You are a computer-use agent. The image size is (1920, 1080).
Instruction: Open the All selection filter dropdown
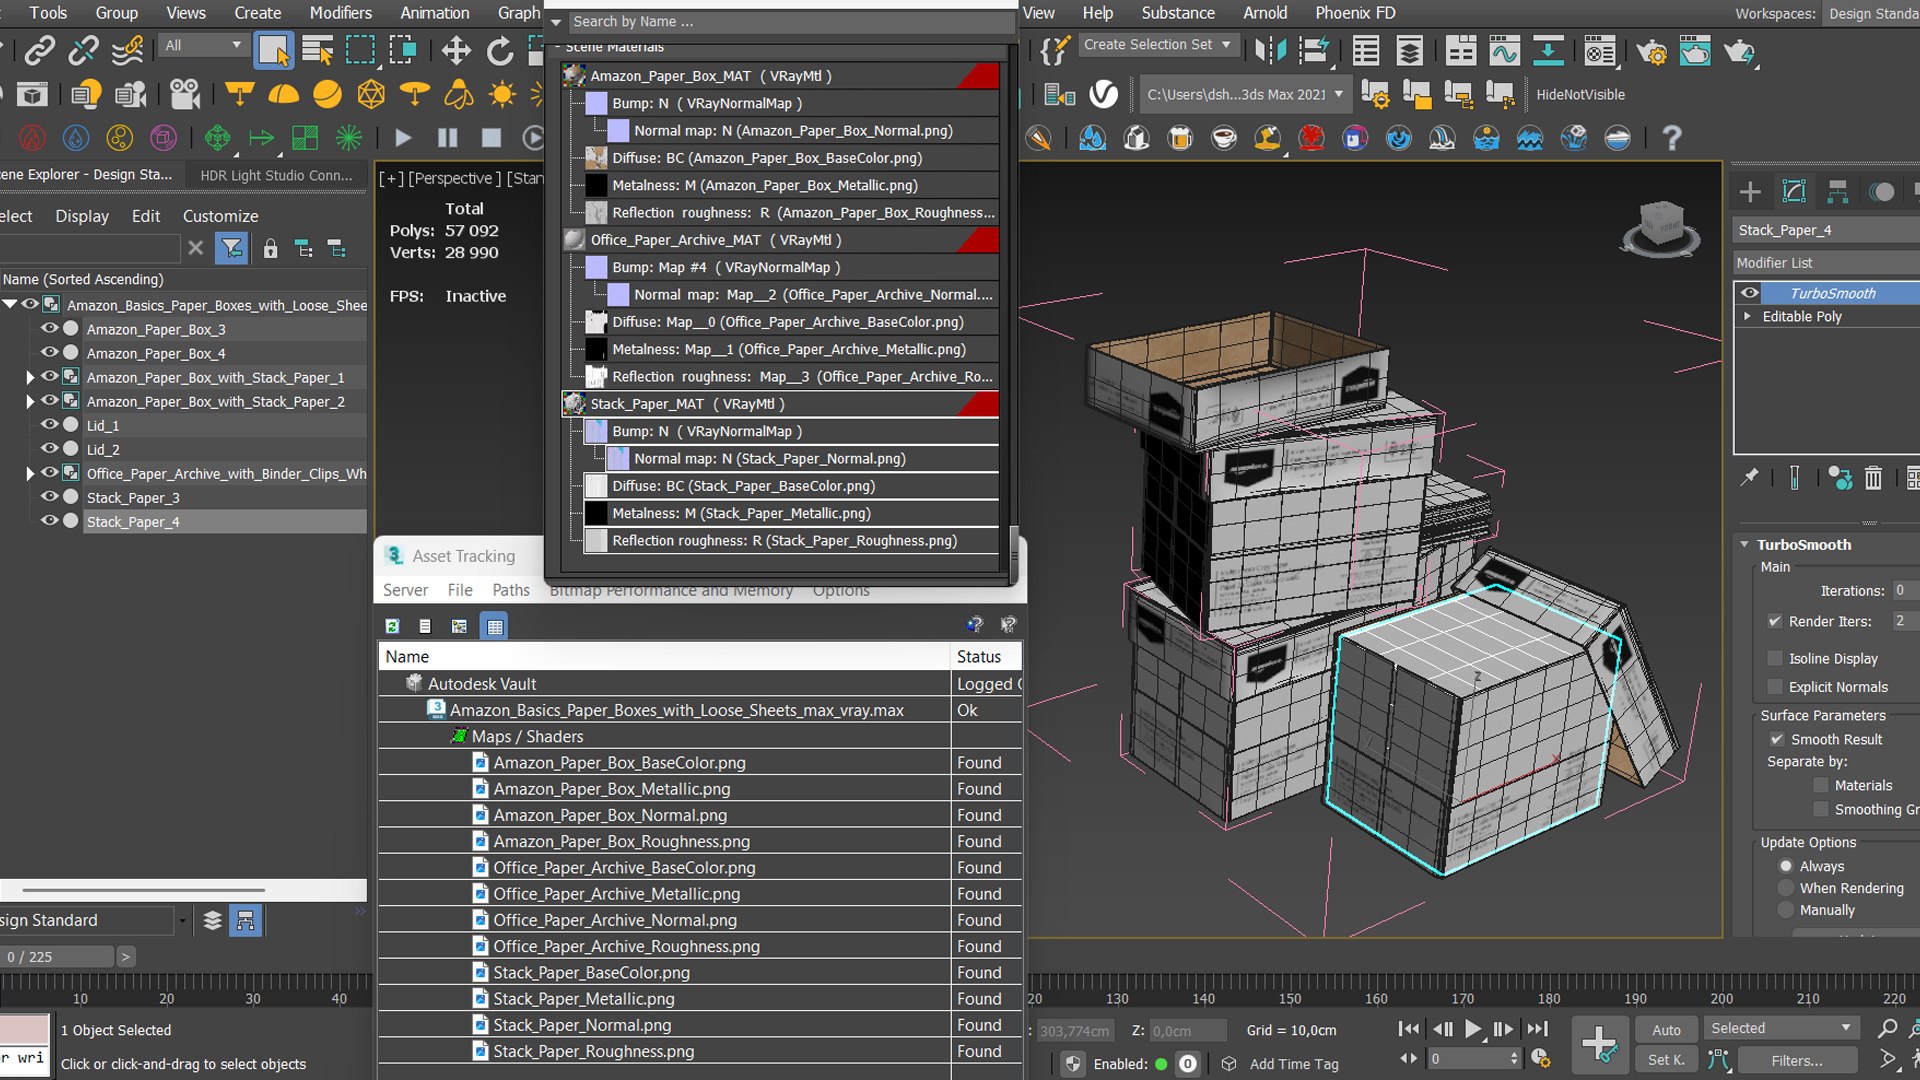[x=203, y=45]
